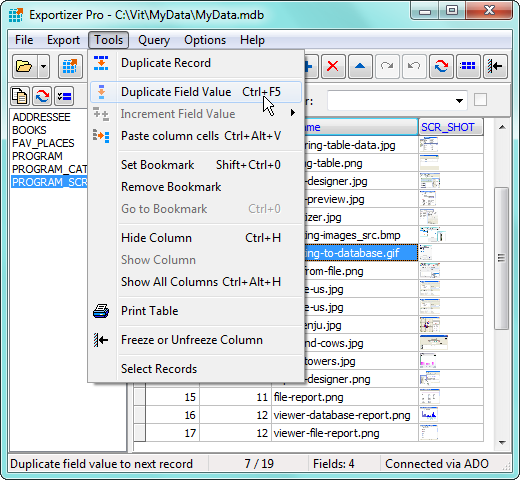This screenshot has height=480, width=520.
Task: Open the Help menu
Action: coord(252,40)
